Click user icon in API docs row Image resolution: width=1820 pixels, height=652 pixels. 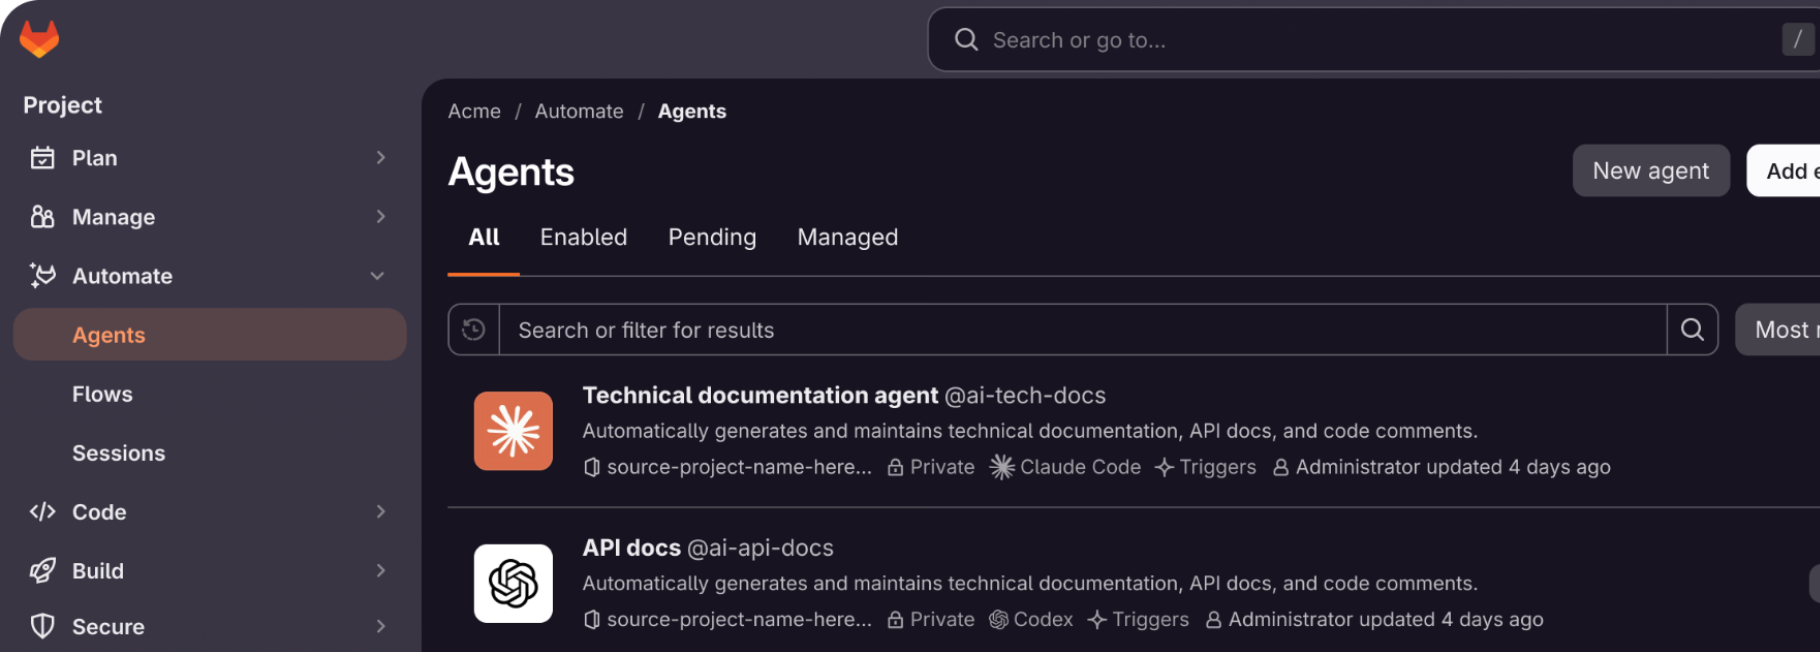1213,620
